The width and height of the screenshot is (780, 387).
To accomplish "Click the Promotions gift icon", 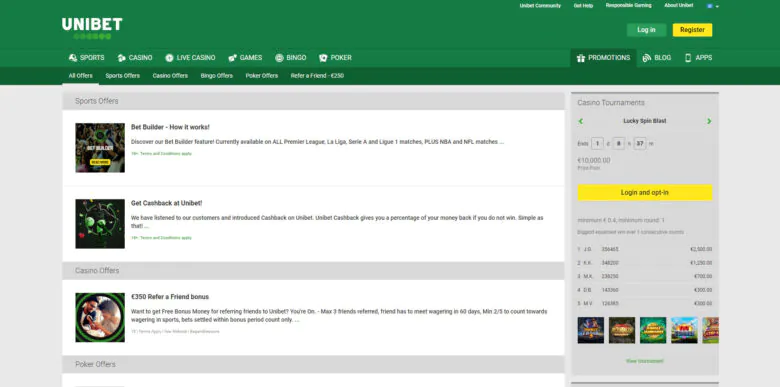I will point(581,58).
